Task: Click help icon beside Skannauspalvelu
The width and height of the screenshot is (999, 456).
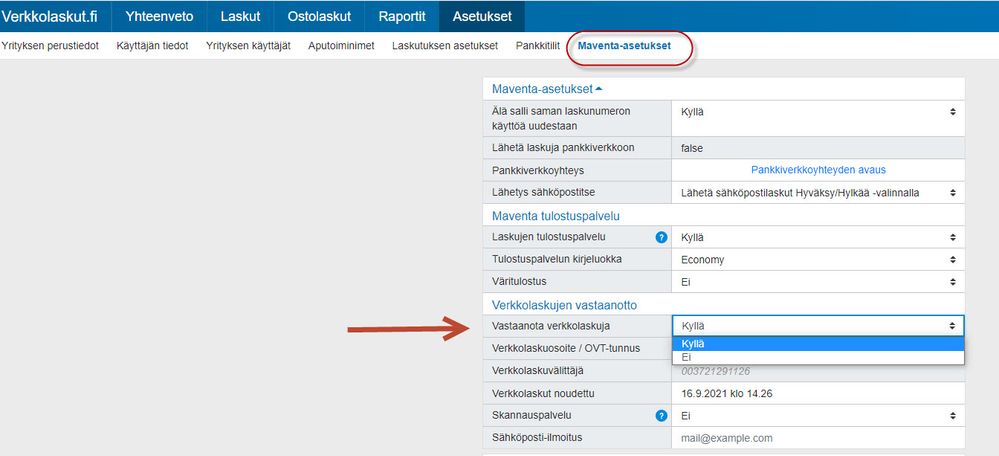Action: click(661, 415)
